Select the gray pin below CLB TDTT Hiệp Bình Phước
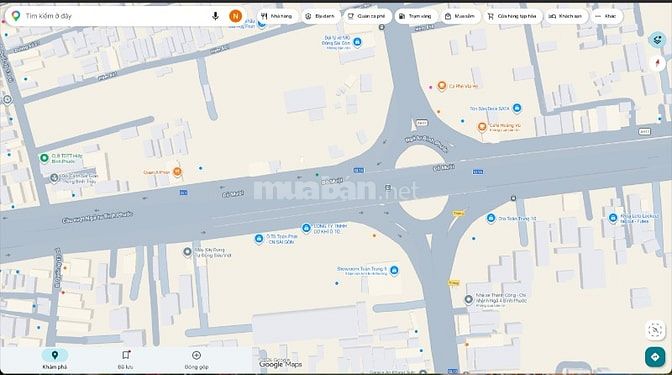 click(54, 178)
